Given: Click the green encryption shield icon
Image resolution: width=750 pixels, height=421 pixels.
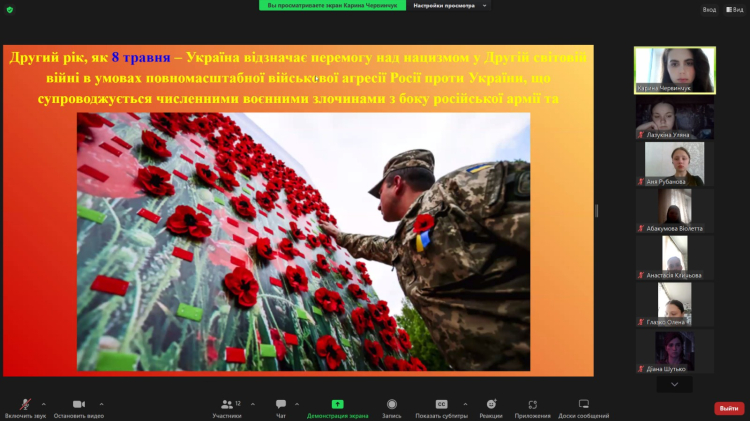Looking at the screenshot, I should [x=10, y=9].
